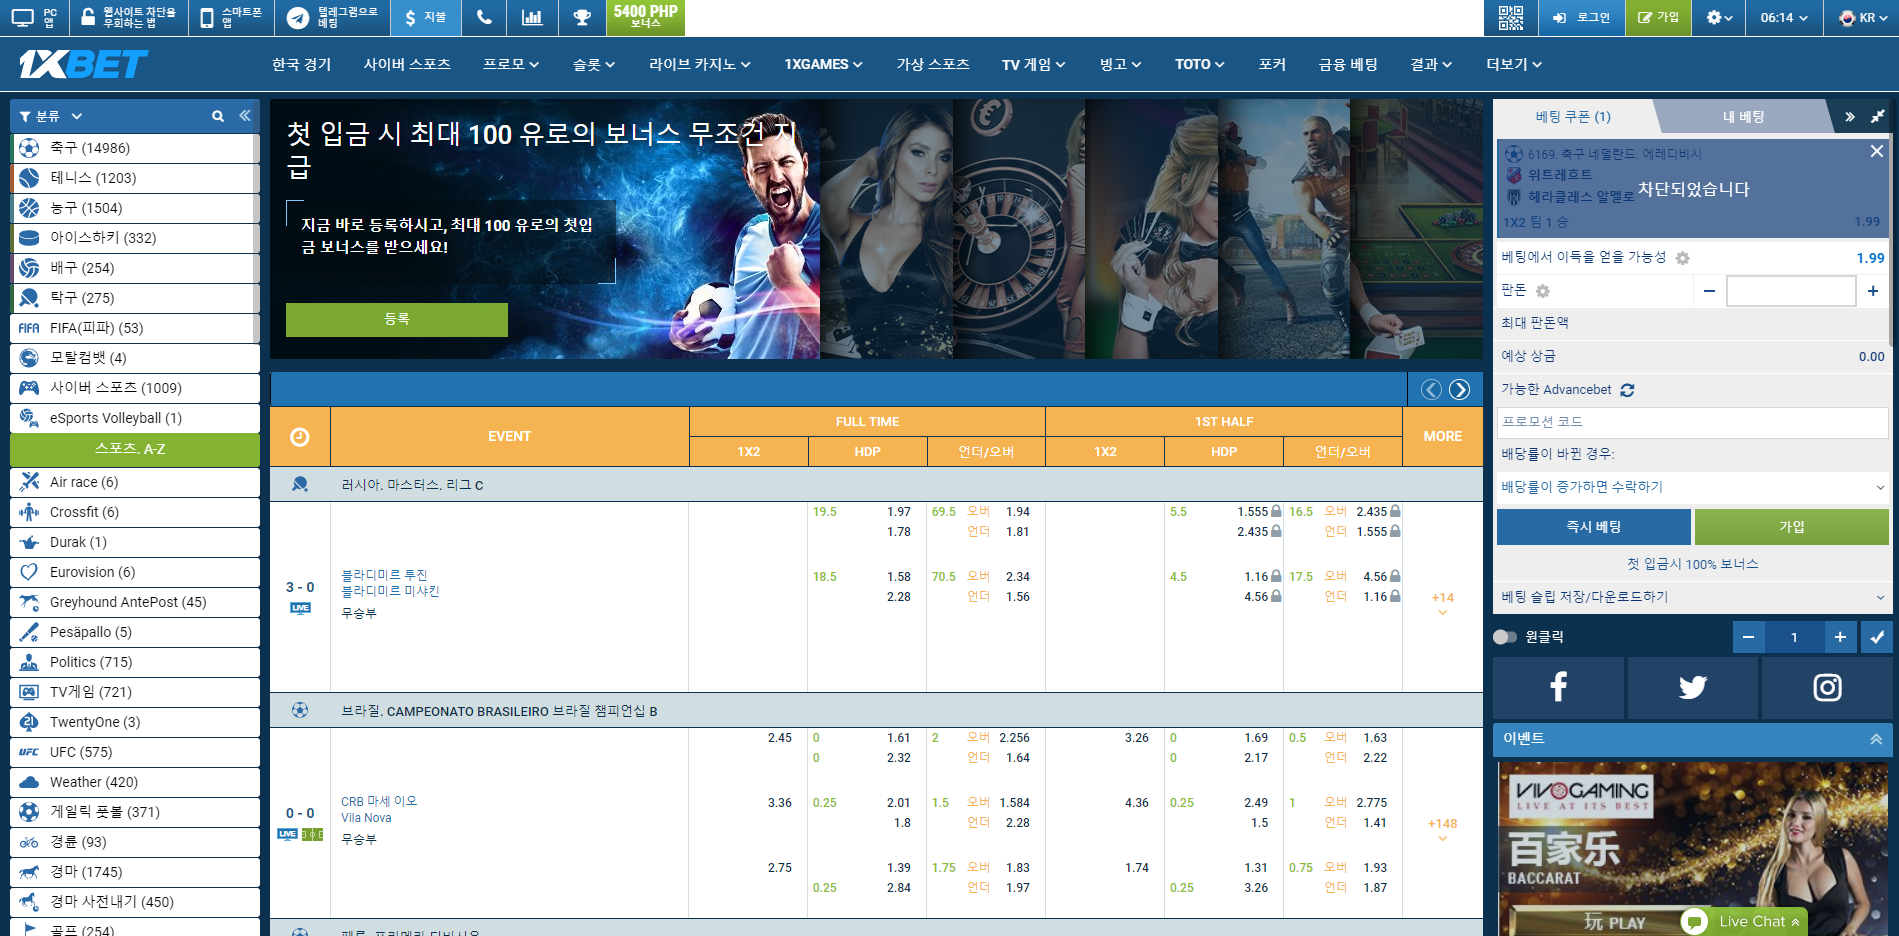The image size is (1899, 936).
Task: Click the 5400 PHP bonus button
Action: (646, 17)
